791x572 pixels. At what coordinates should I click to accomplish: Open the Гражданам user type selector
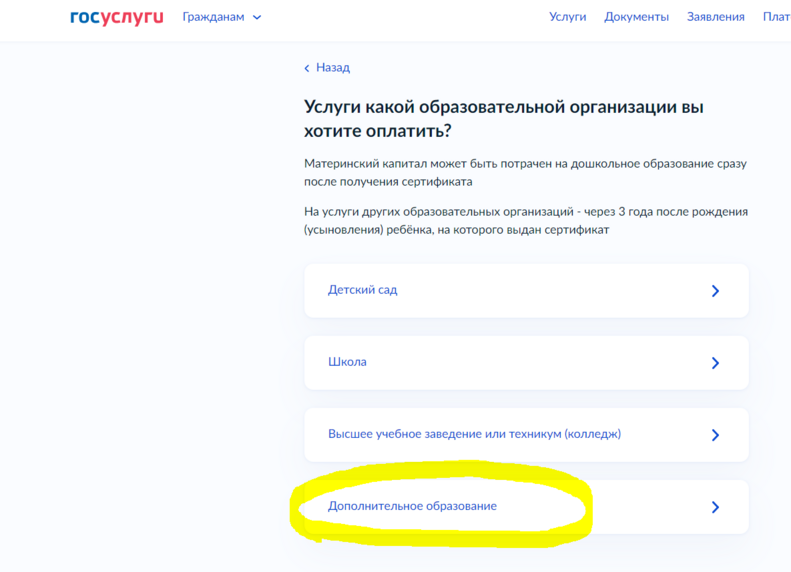coord(214,17)
